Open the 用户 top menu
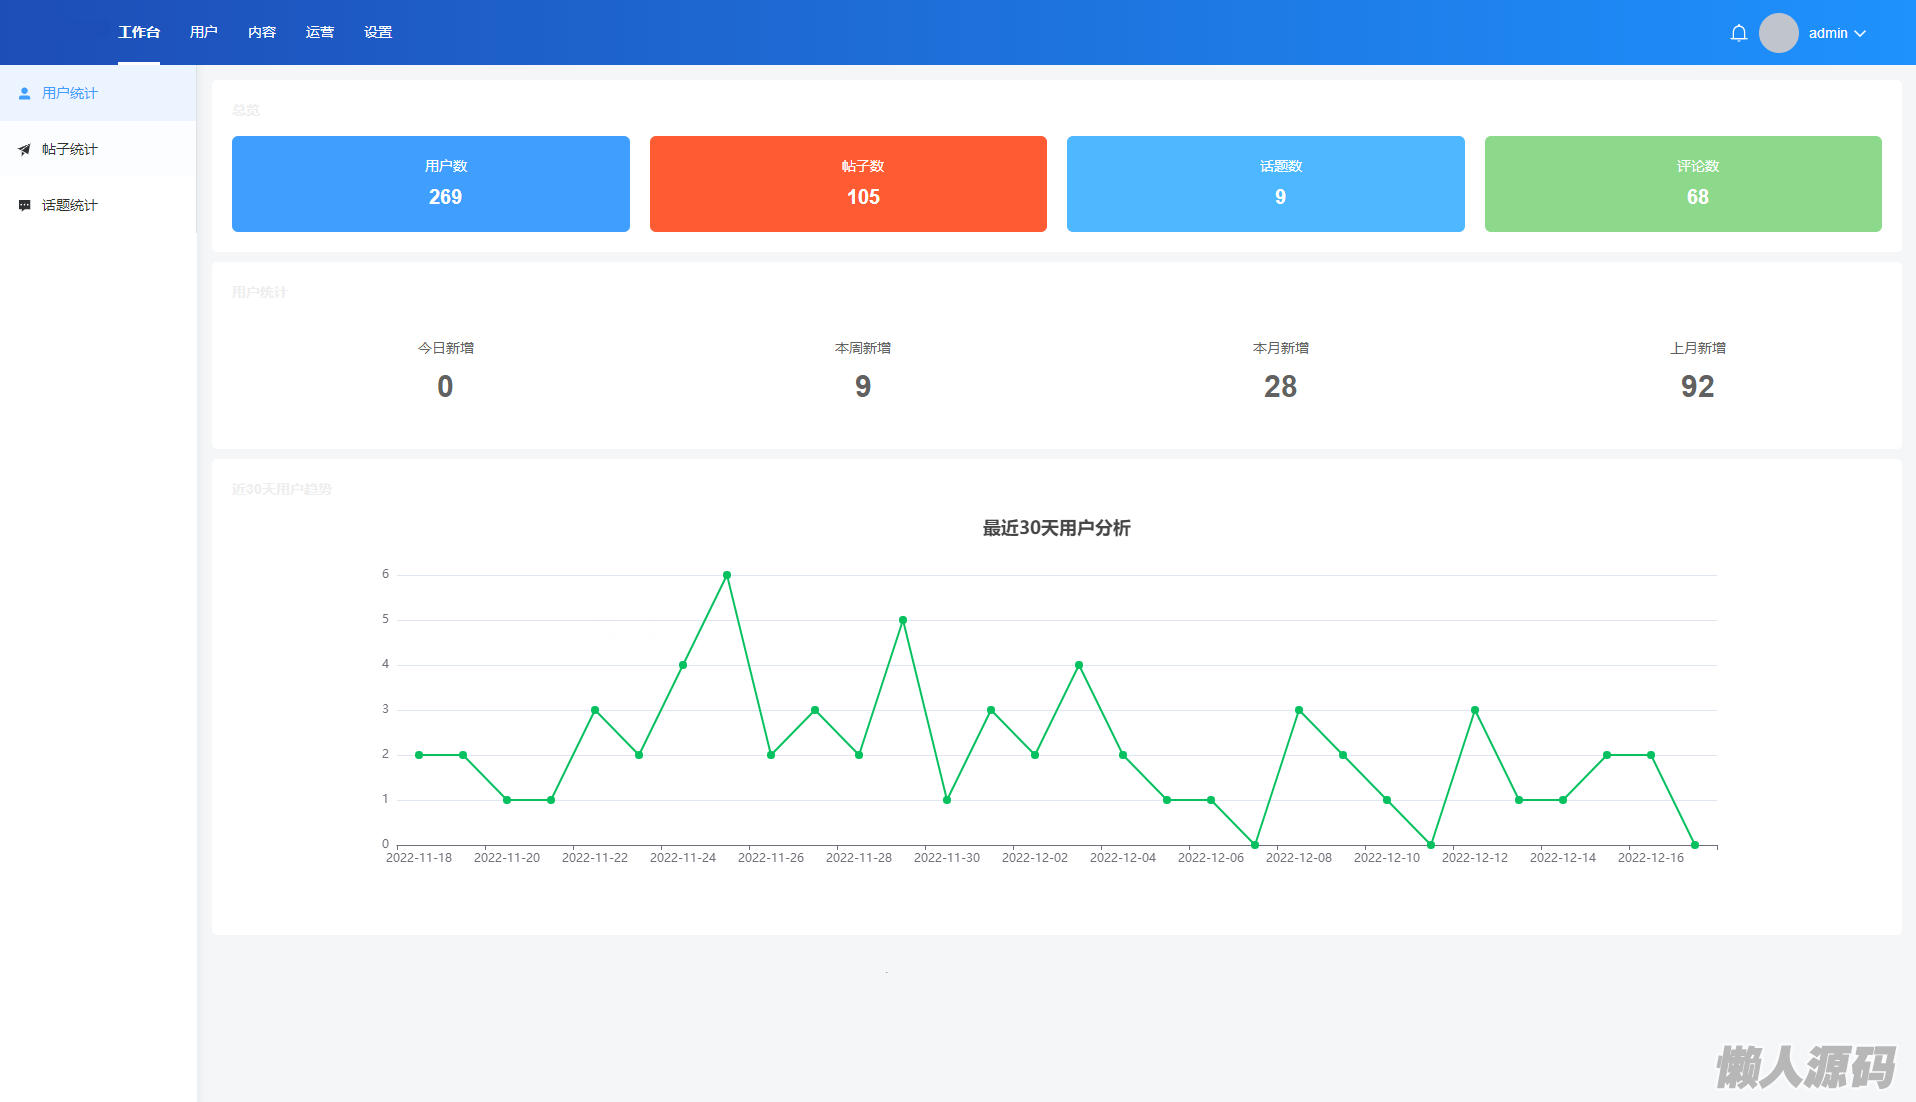The height and width of the screenshot is (1102, 1916). tap(203, 32)
